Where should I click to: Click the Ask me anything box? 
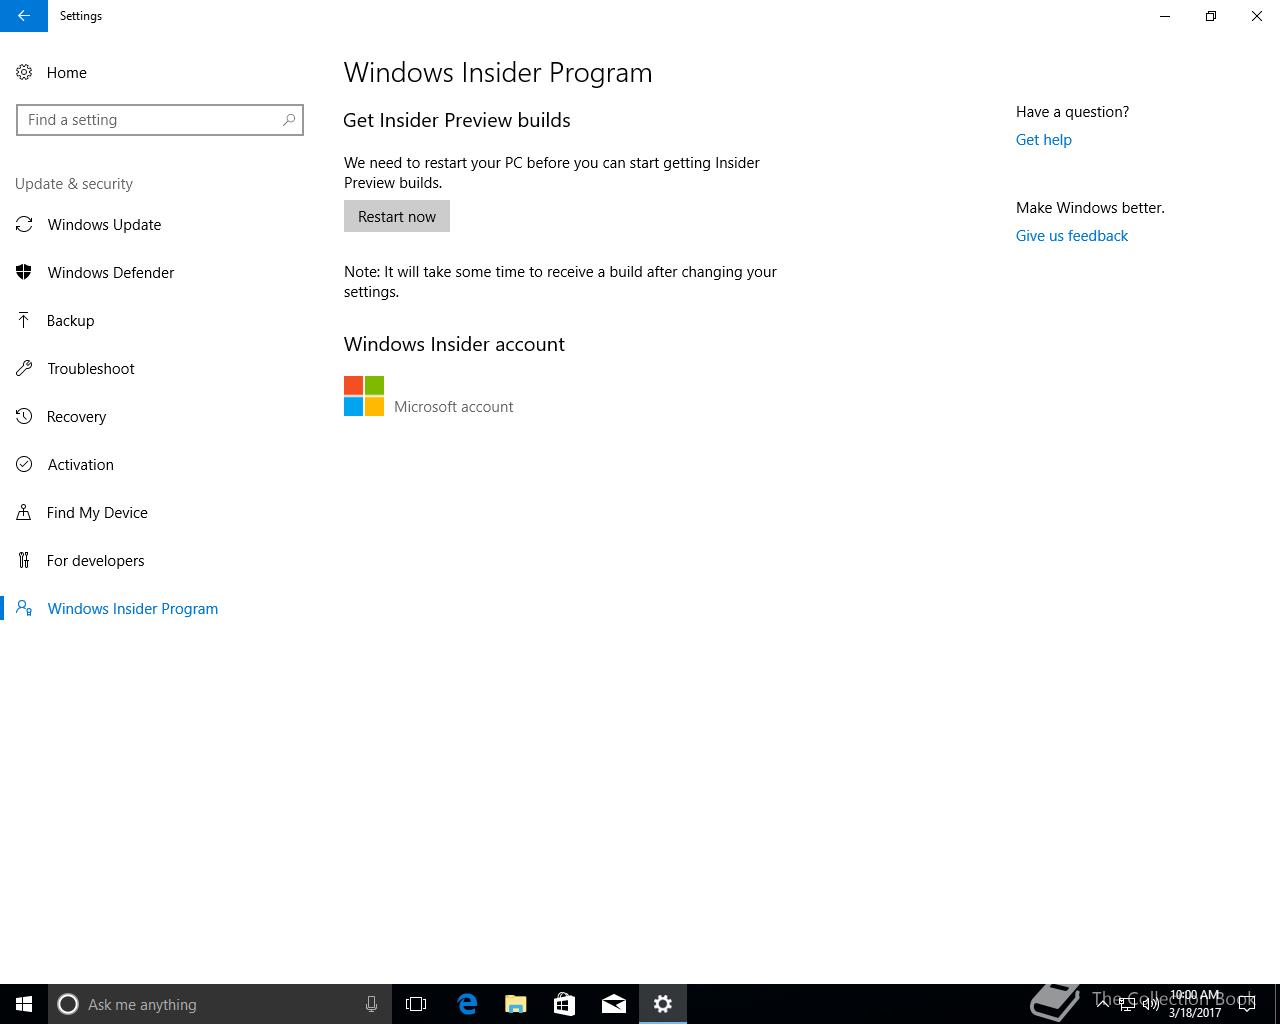pos(220,1004)
